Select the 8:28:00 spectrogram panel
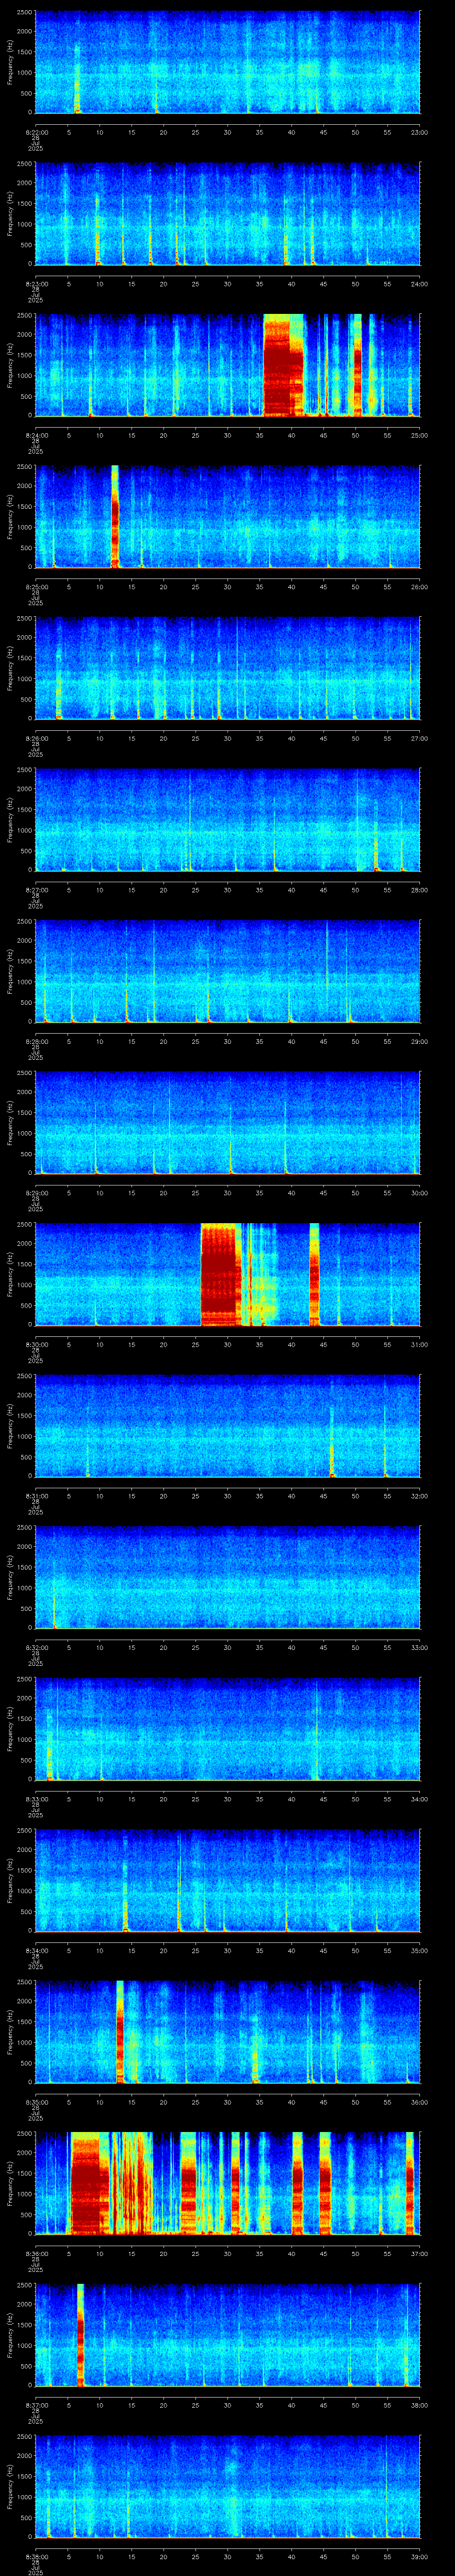Image resolution: width=455 pixels, height=2576 pixels. click(227, 971)
